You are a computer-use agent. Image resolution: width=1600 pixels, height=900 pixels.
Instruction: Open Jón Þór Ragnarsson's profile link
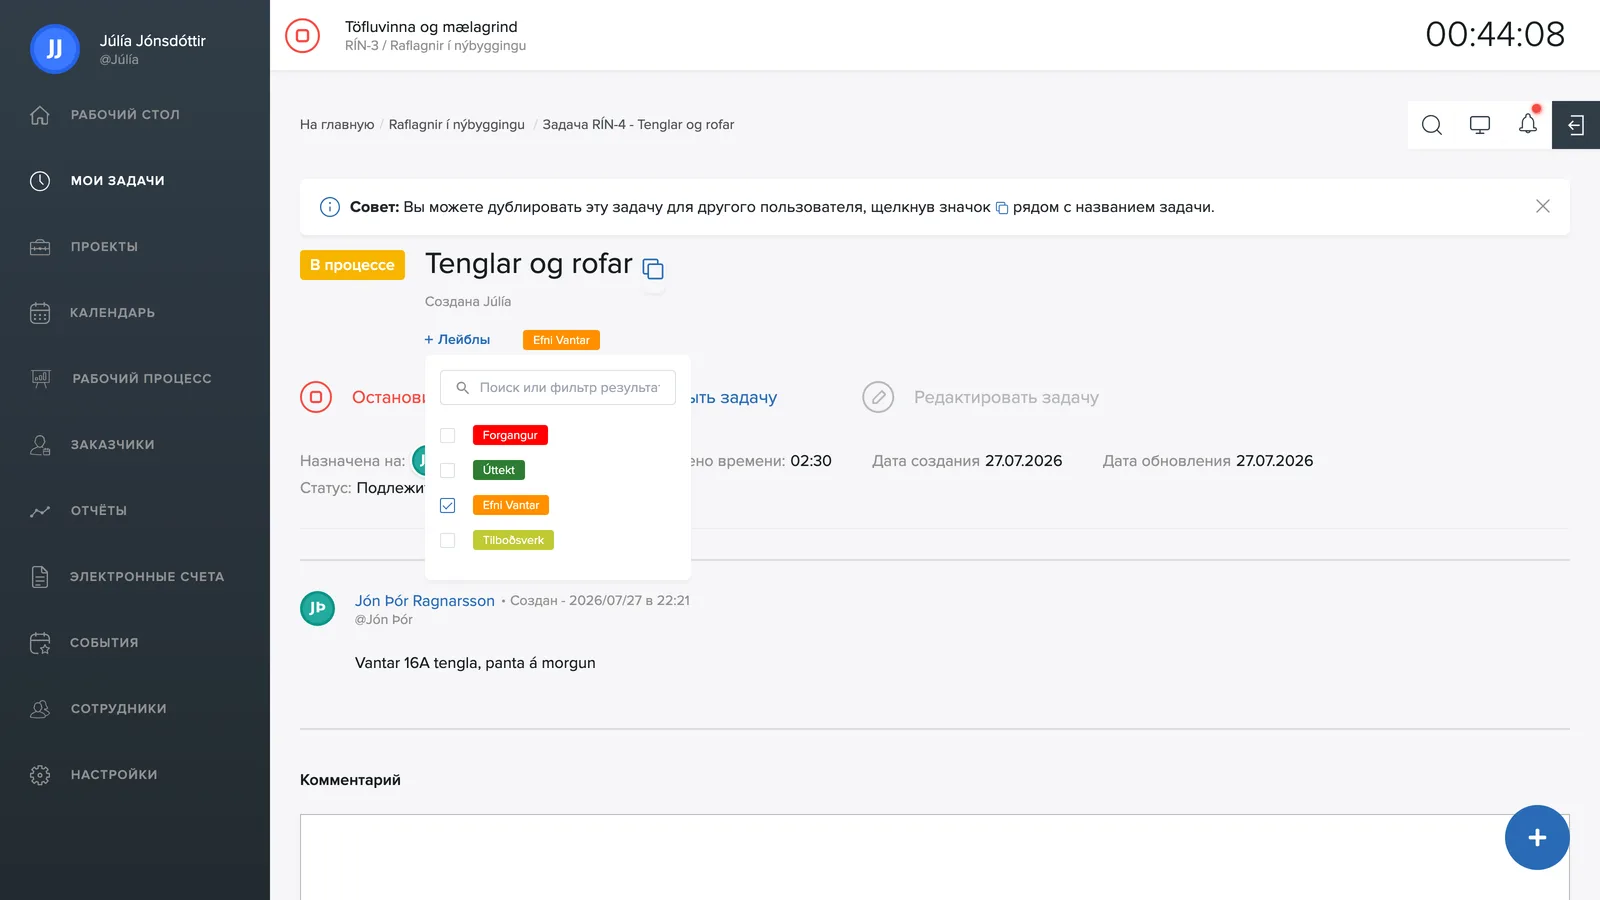[425, 601]
